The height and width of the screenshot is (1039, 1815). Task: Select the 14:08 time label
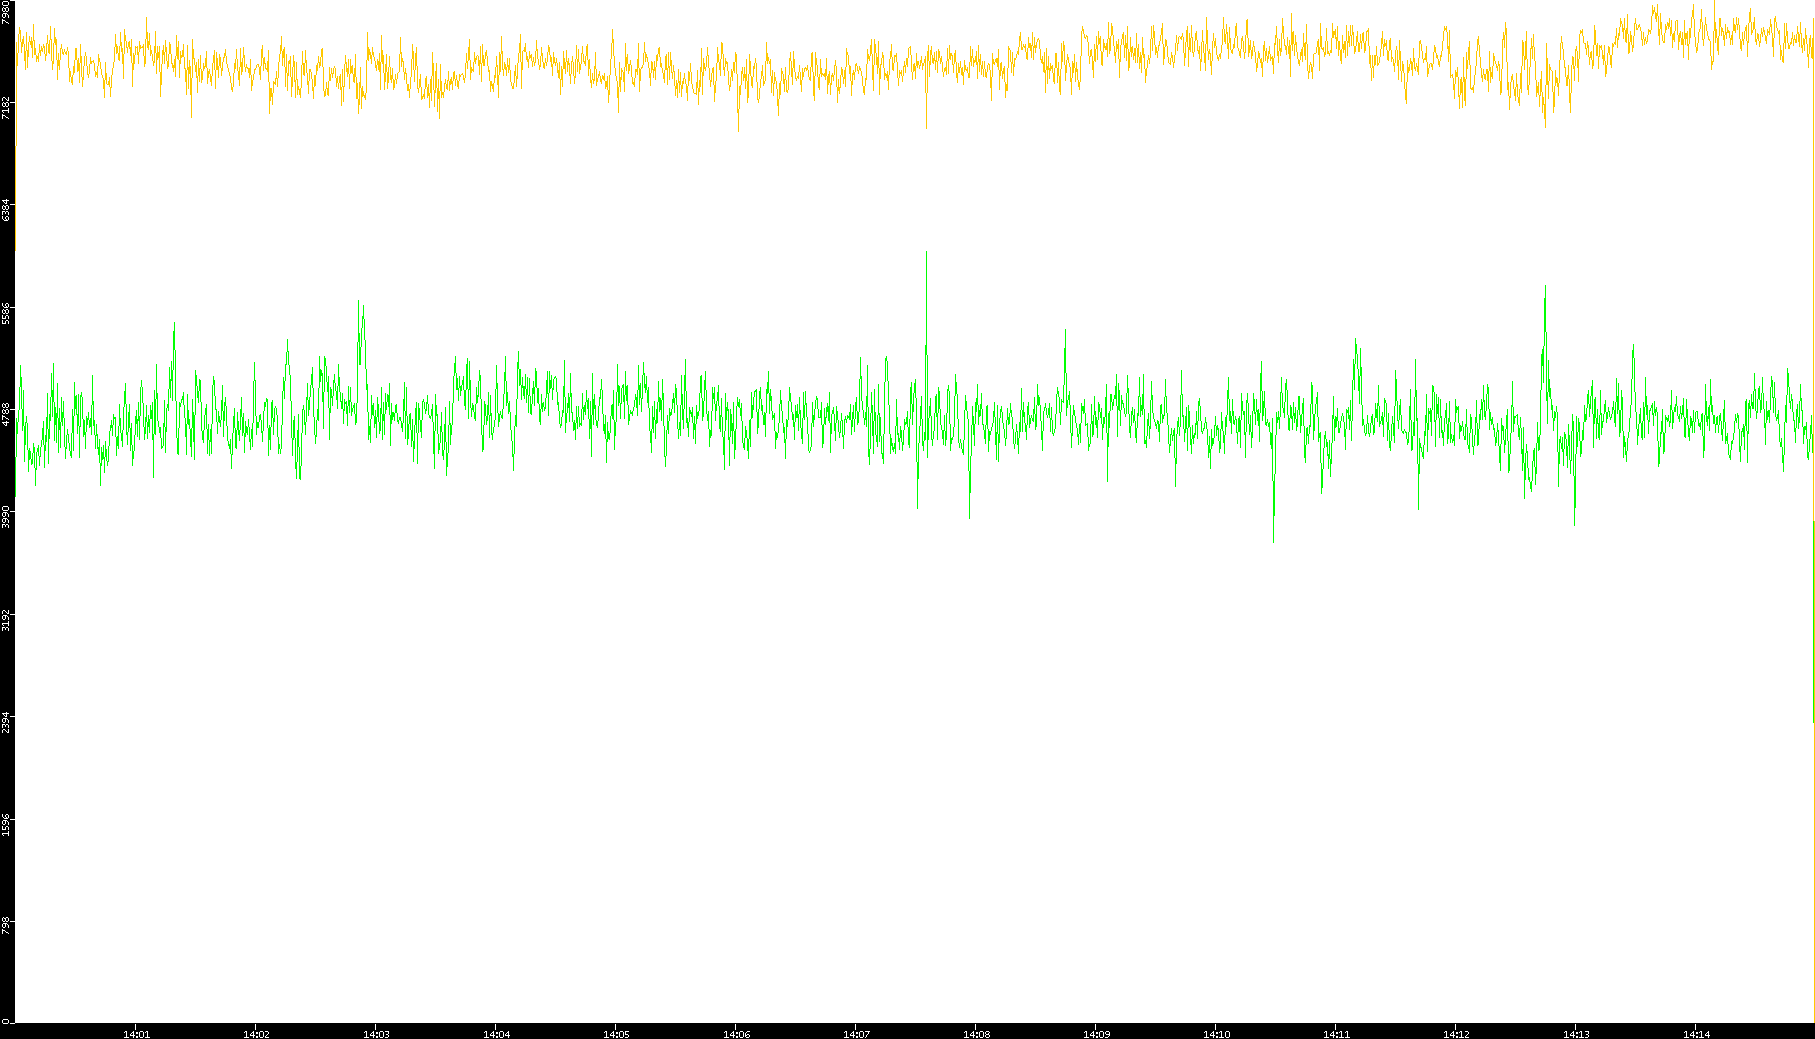pos(976,1034)
